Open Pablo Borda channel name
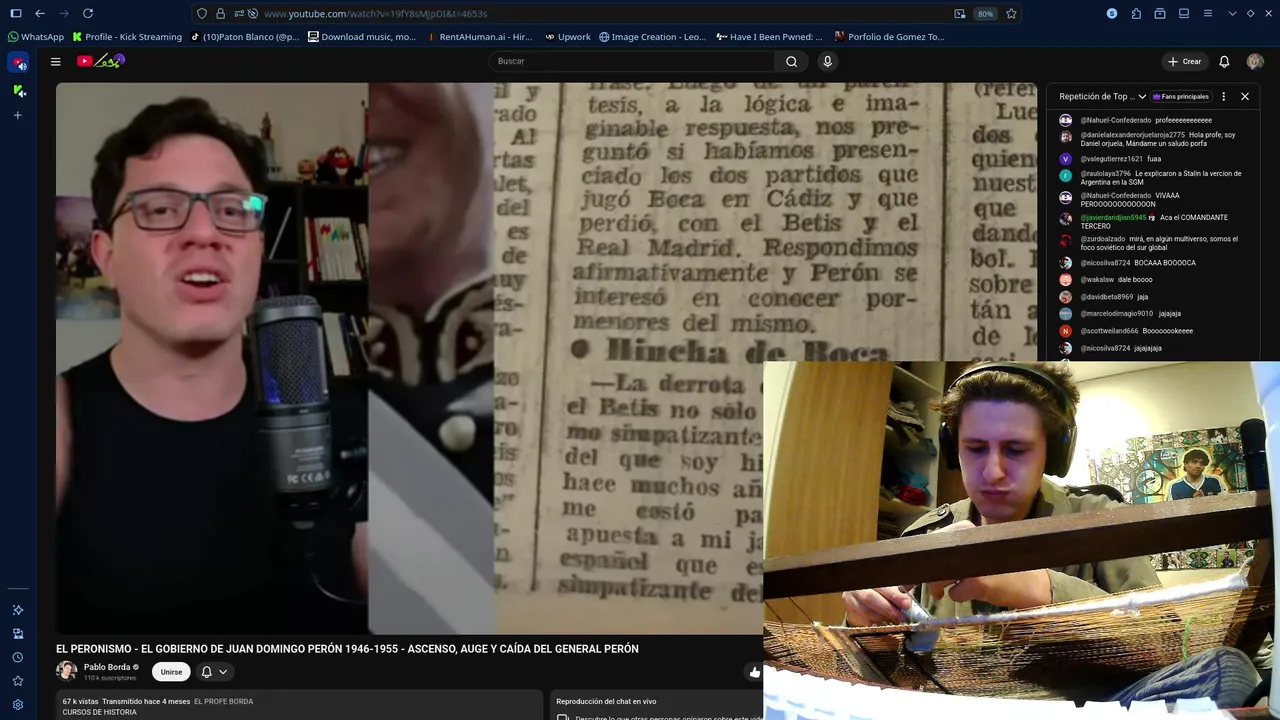 coord(107,667)
